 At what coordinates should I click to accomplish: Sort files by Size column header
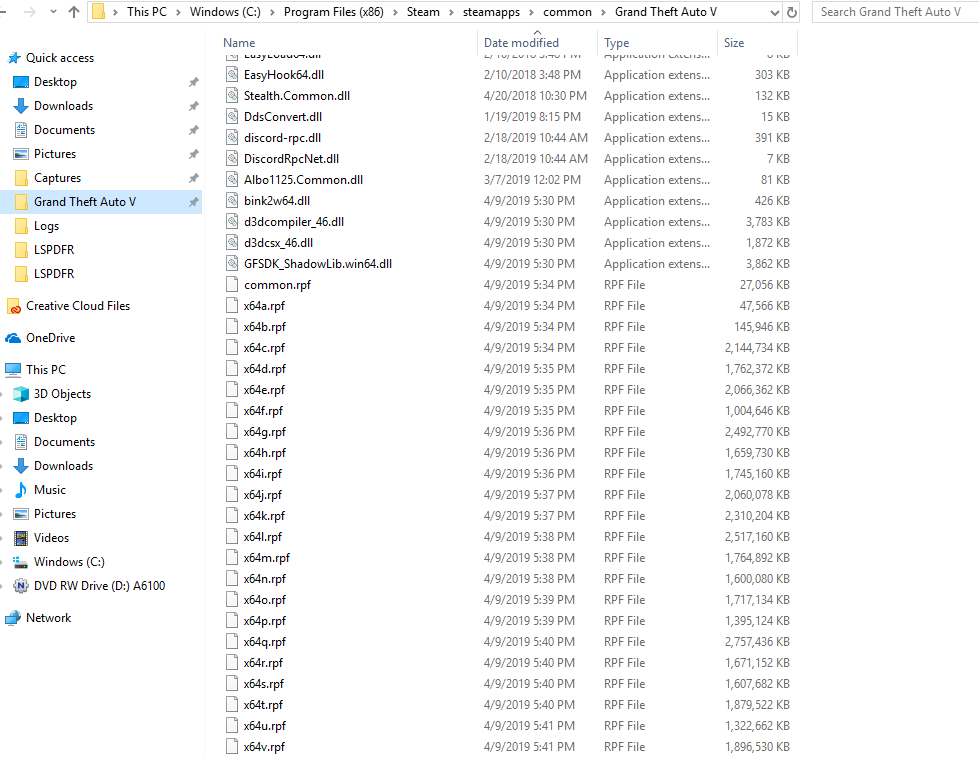tap(734, 42)
